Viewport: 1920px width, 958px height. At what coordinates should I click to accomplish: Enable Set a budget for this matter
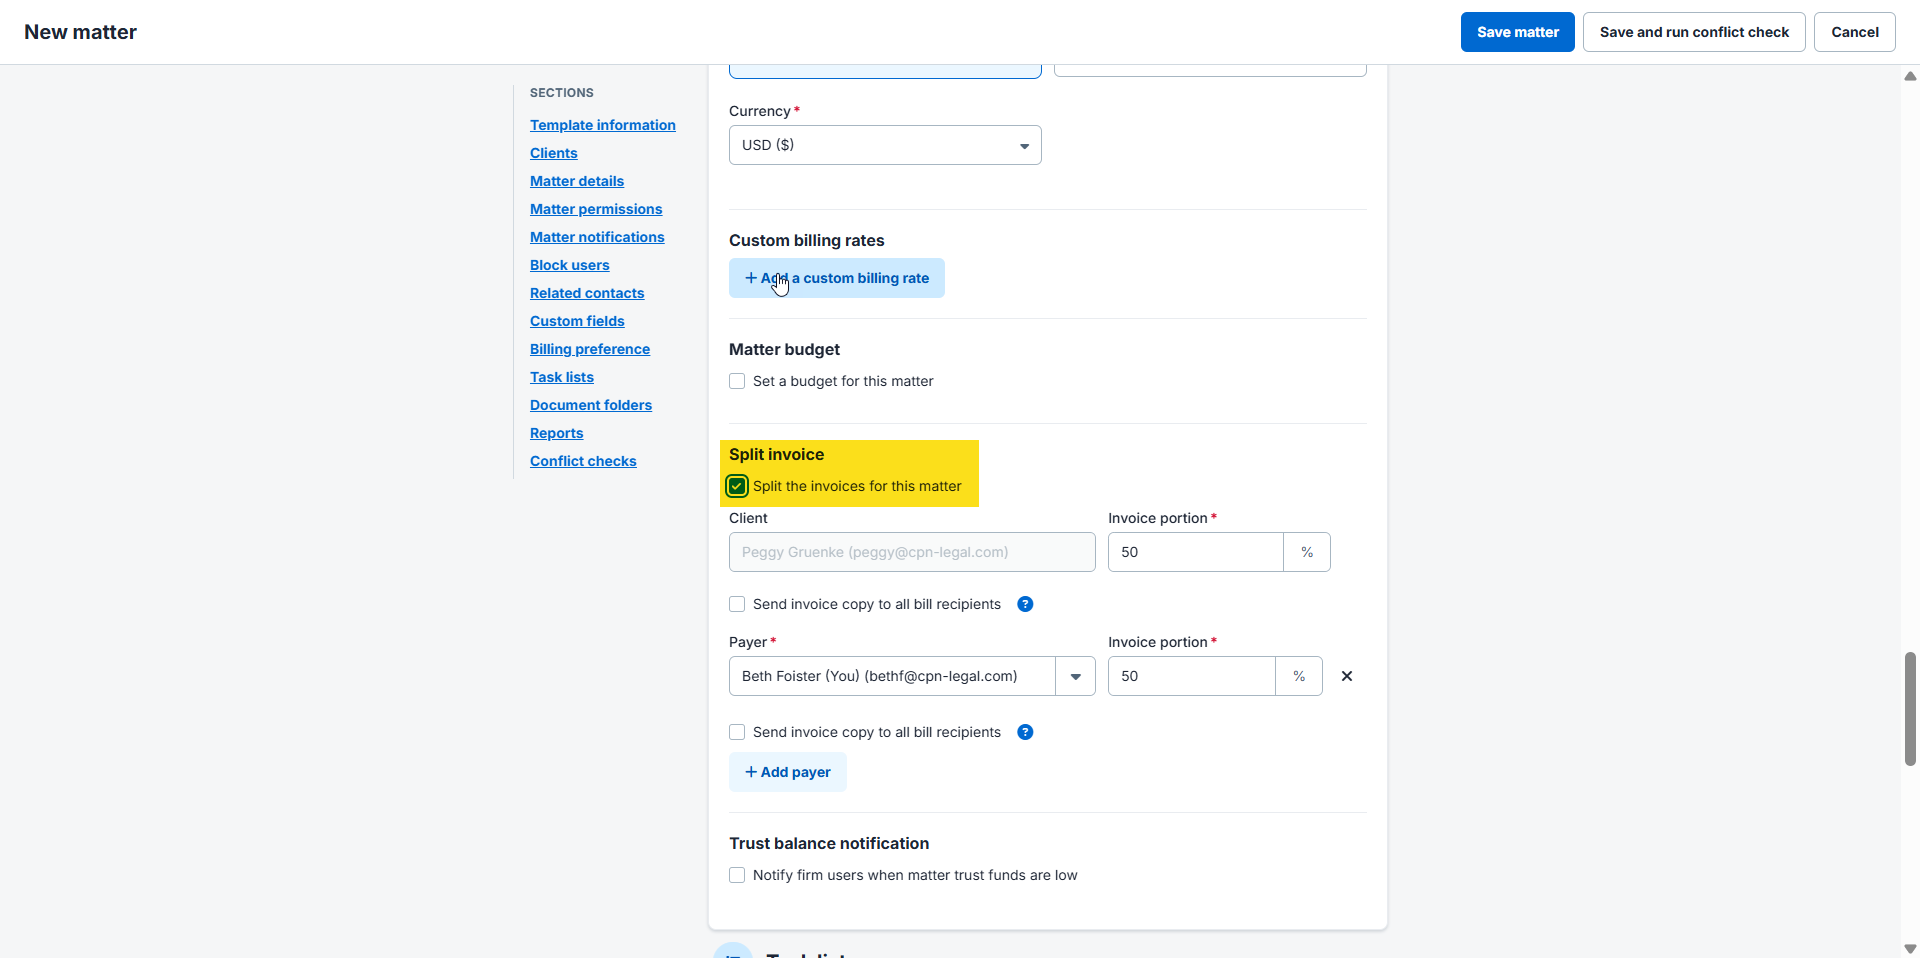click(x=737, y=381)
